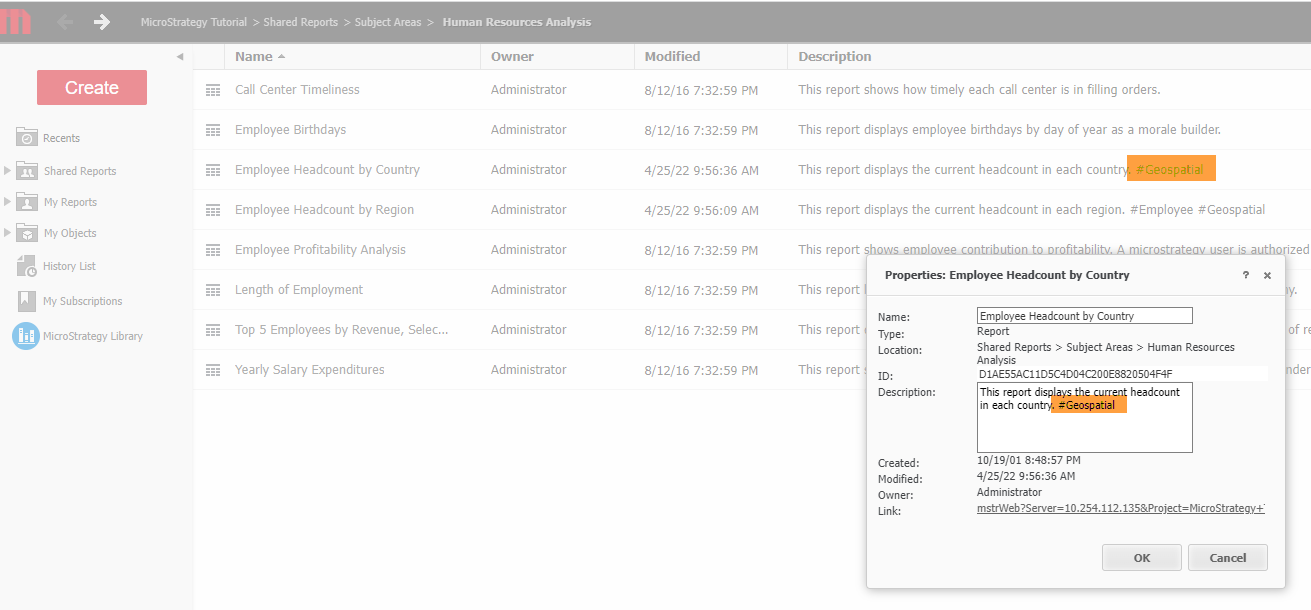The image size is (1311, 610).
Task: Click the grid icon beside Yearly Salary Expenditures
Action: pyautogui.click(x=212, y=369)
